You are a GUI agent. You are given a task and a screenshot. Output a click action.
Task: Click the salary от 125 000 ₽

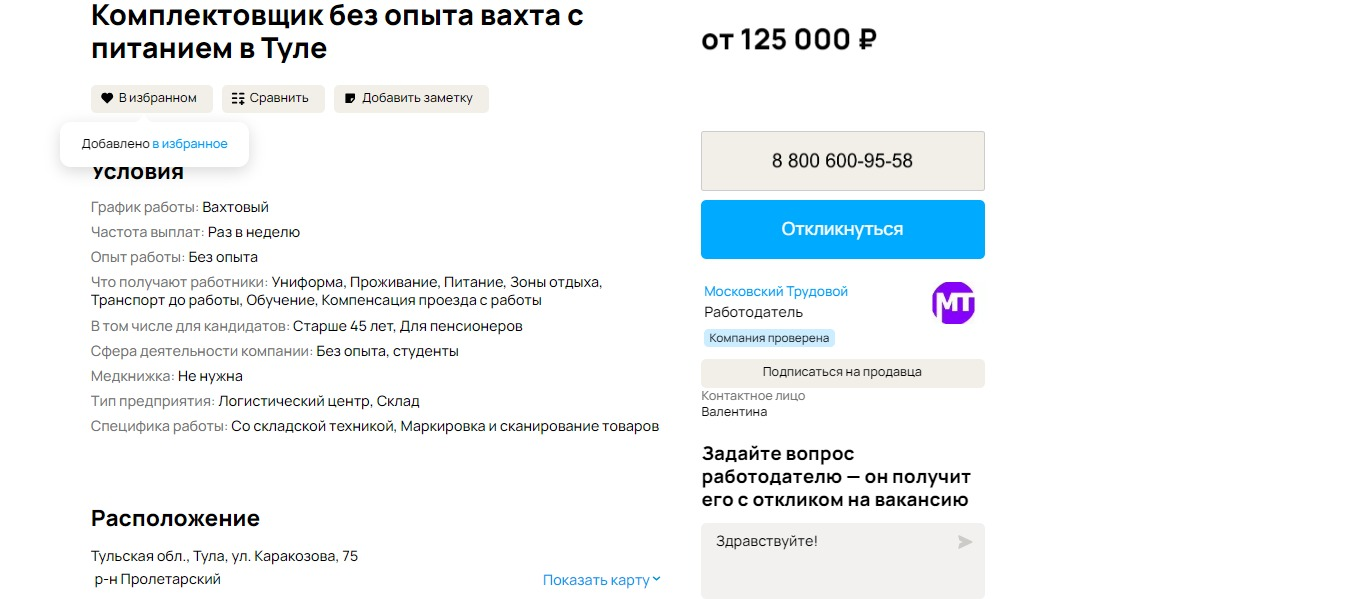coord(789,40)
